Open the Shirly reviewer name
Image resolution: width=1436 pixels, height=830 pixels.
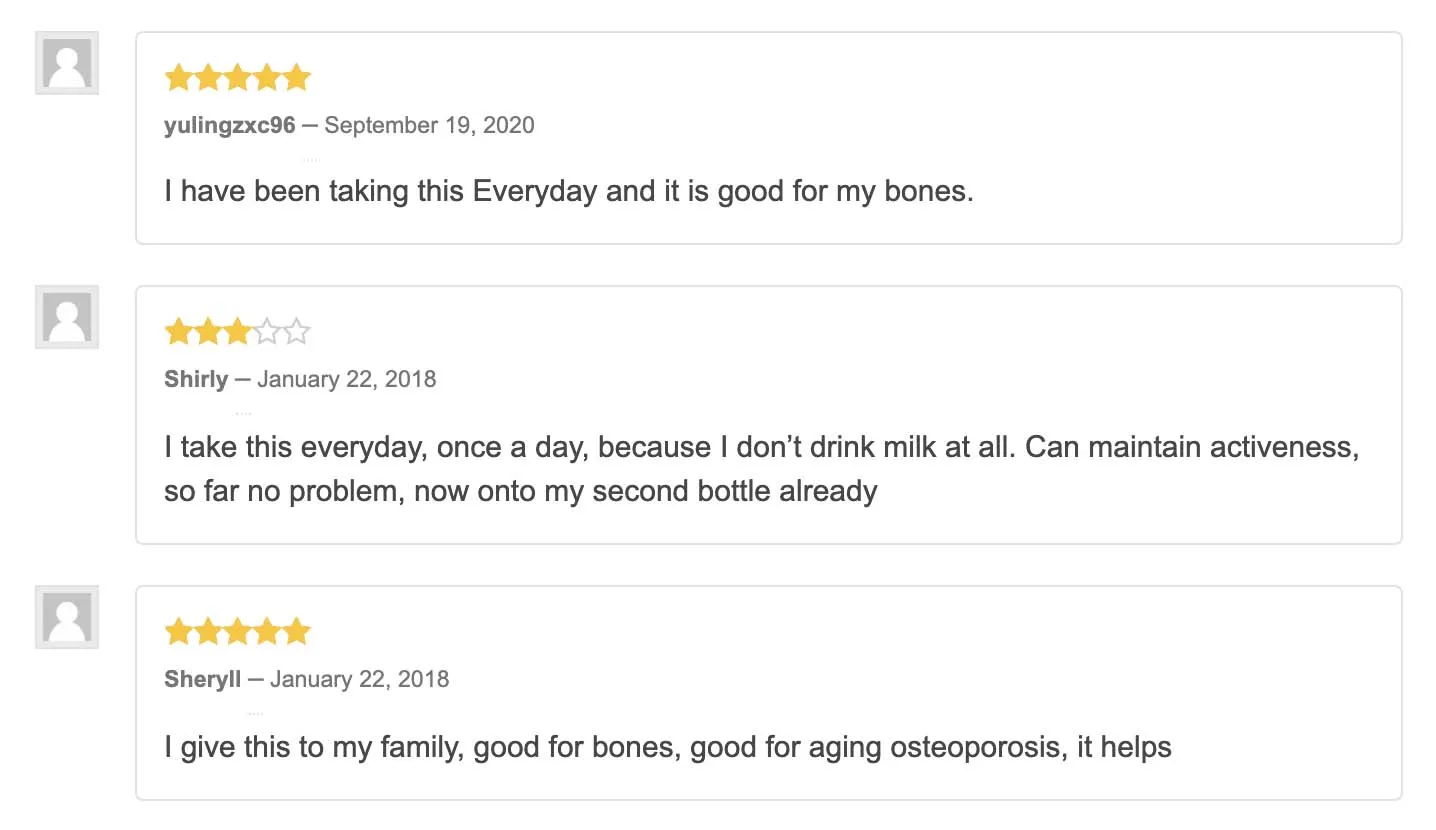(x=196, y=379)
